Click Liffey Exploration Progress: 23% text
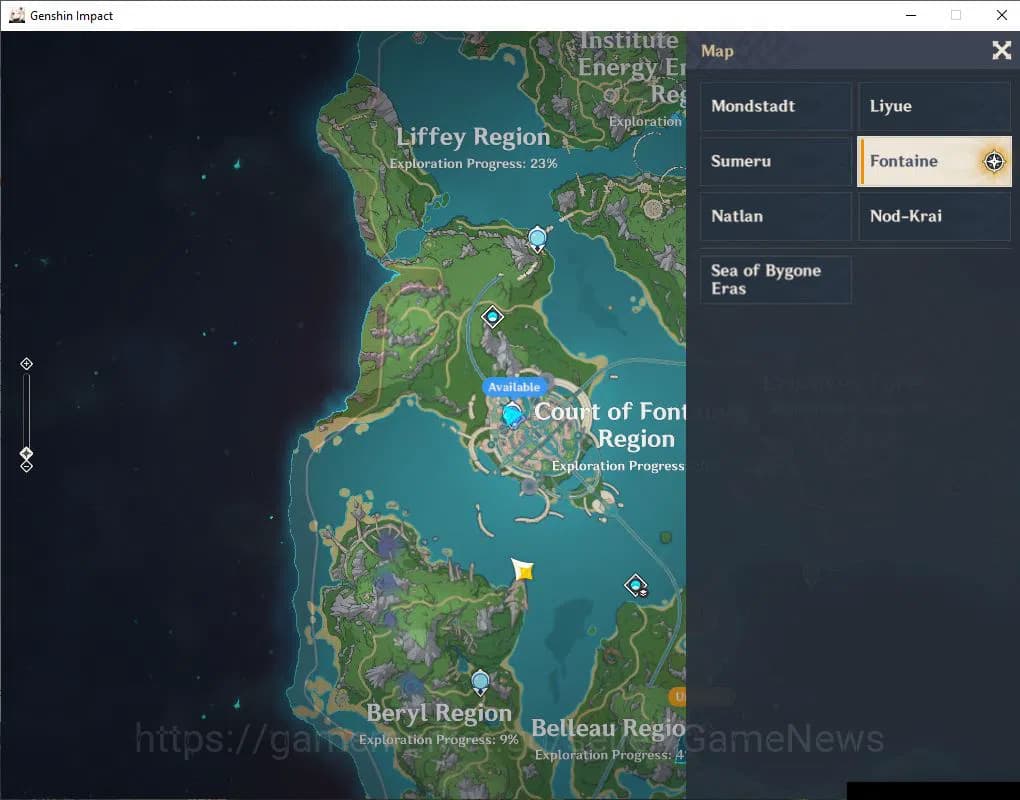 pyautogui.click(x=473, y=163)
